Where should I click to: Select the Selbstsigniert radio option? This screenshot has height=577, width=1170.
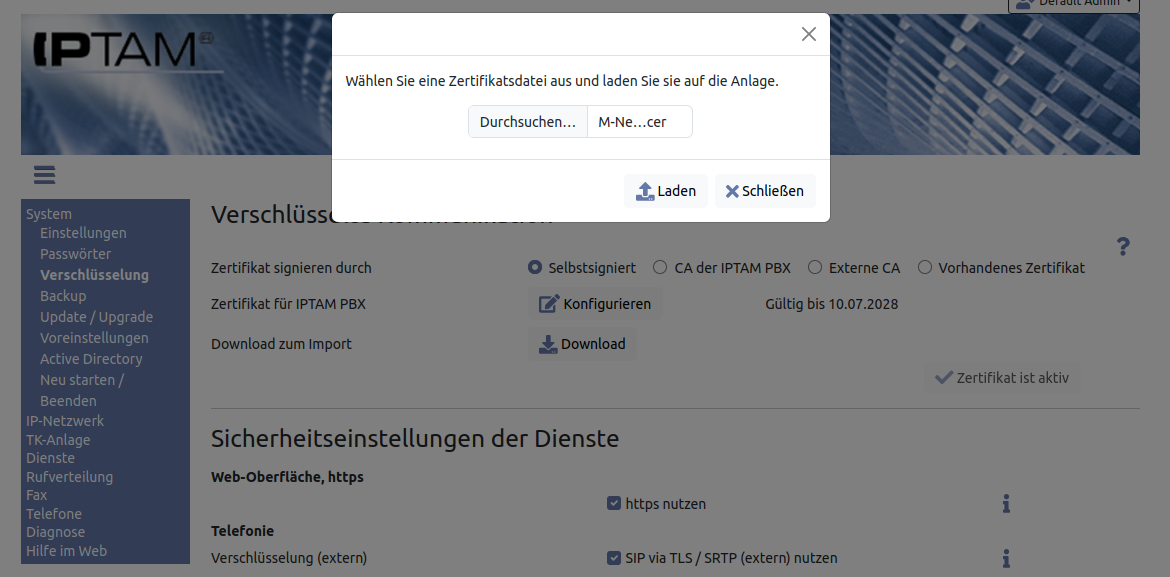pyautogui.click(x=536, y=268)
